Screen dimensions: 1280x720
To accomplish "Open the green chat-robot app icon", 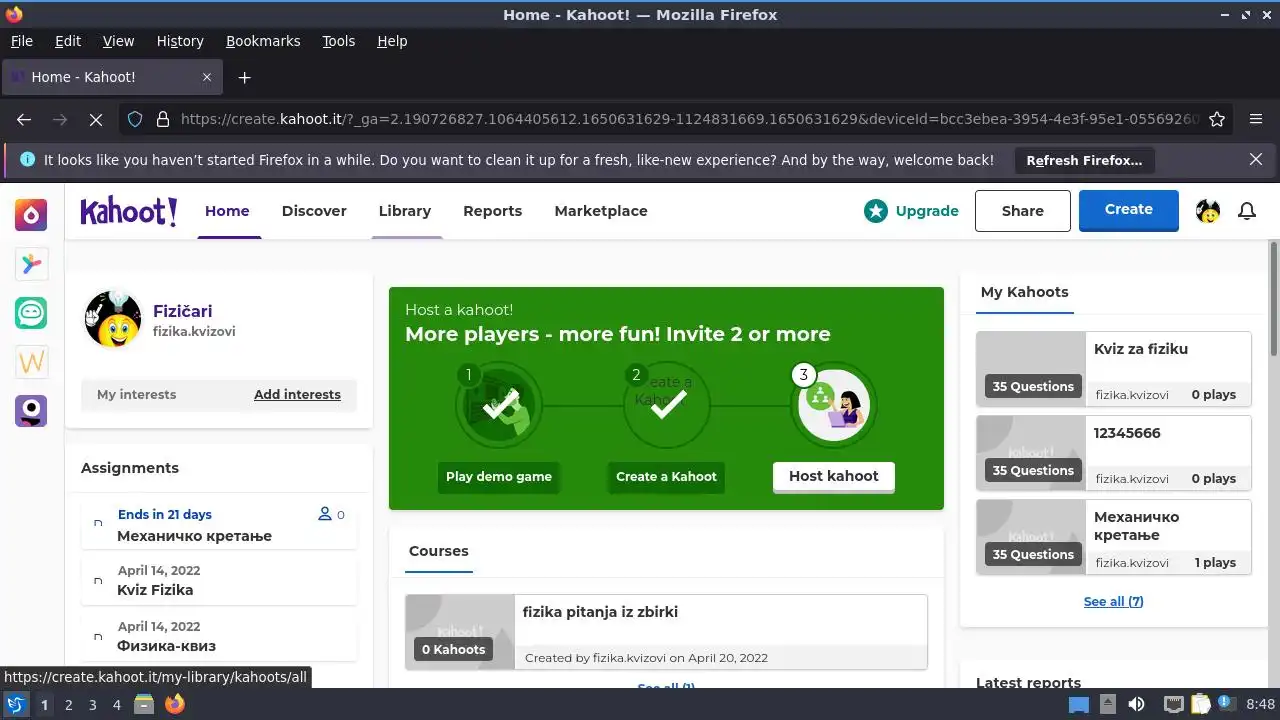I will point(31,313).
